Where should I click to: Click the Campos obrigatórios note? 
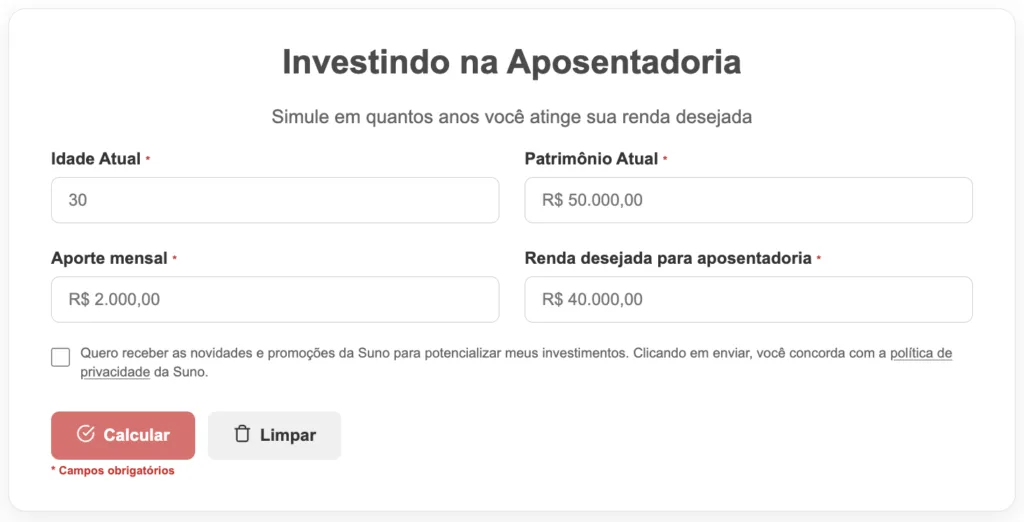tap(113, 470)
